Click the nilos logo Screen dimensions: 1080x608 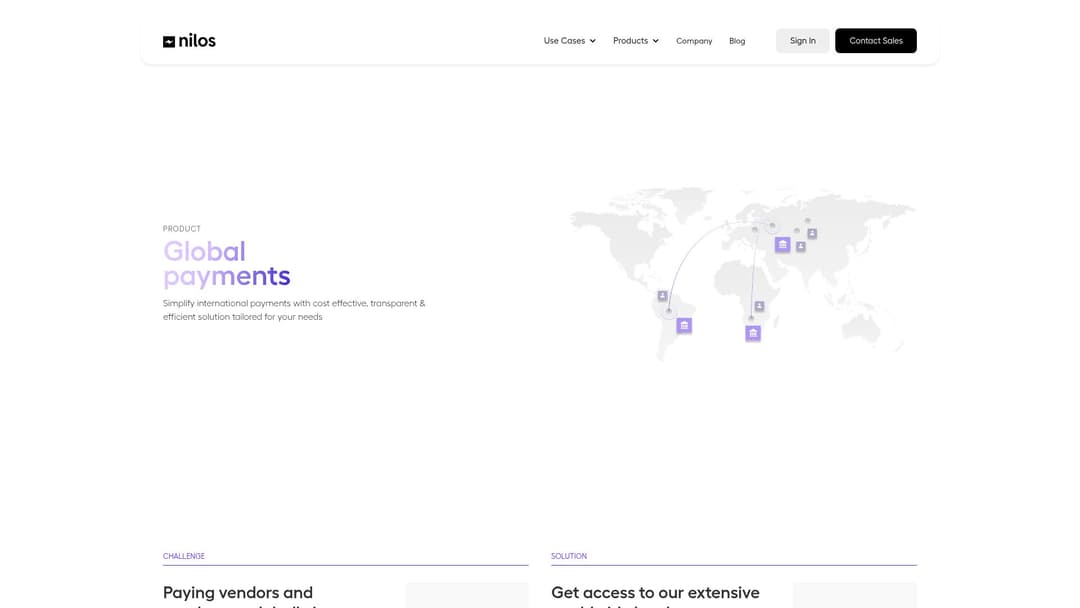coord(189,41)
